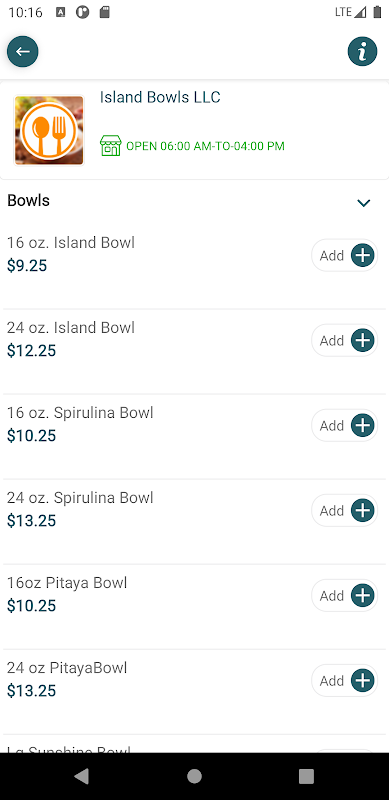This screenshot has height=800, width=389.
Task: Open the 16 oz. Island Bowl item
Action: (194, 266)
